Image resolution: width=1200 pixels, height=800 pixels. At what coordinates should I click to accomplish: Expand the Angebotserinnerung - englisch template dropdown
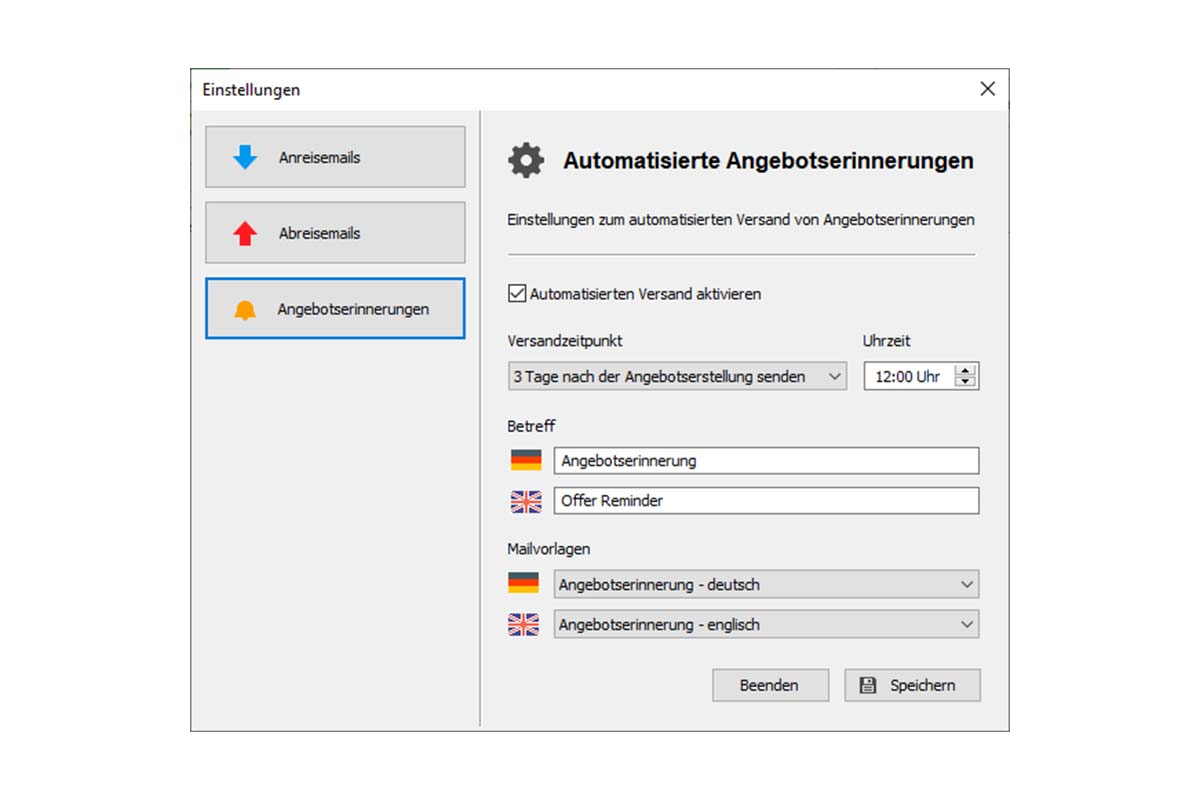coord(766,625)
